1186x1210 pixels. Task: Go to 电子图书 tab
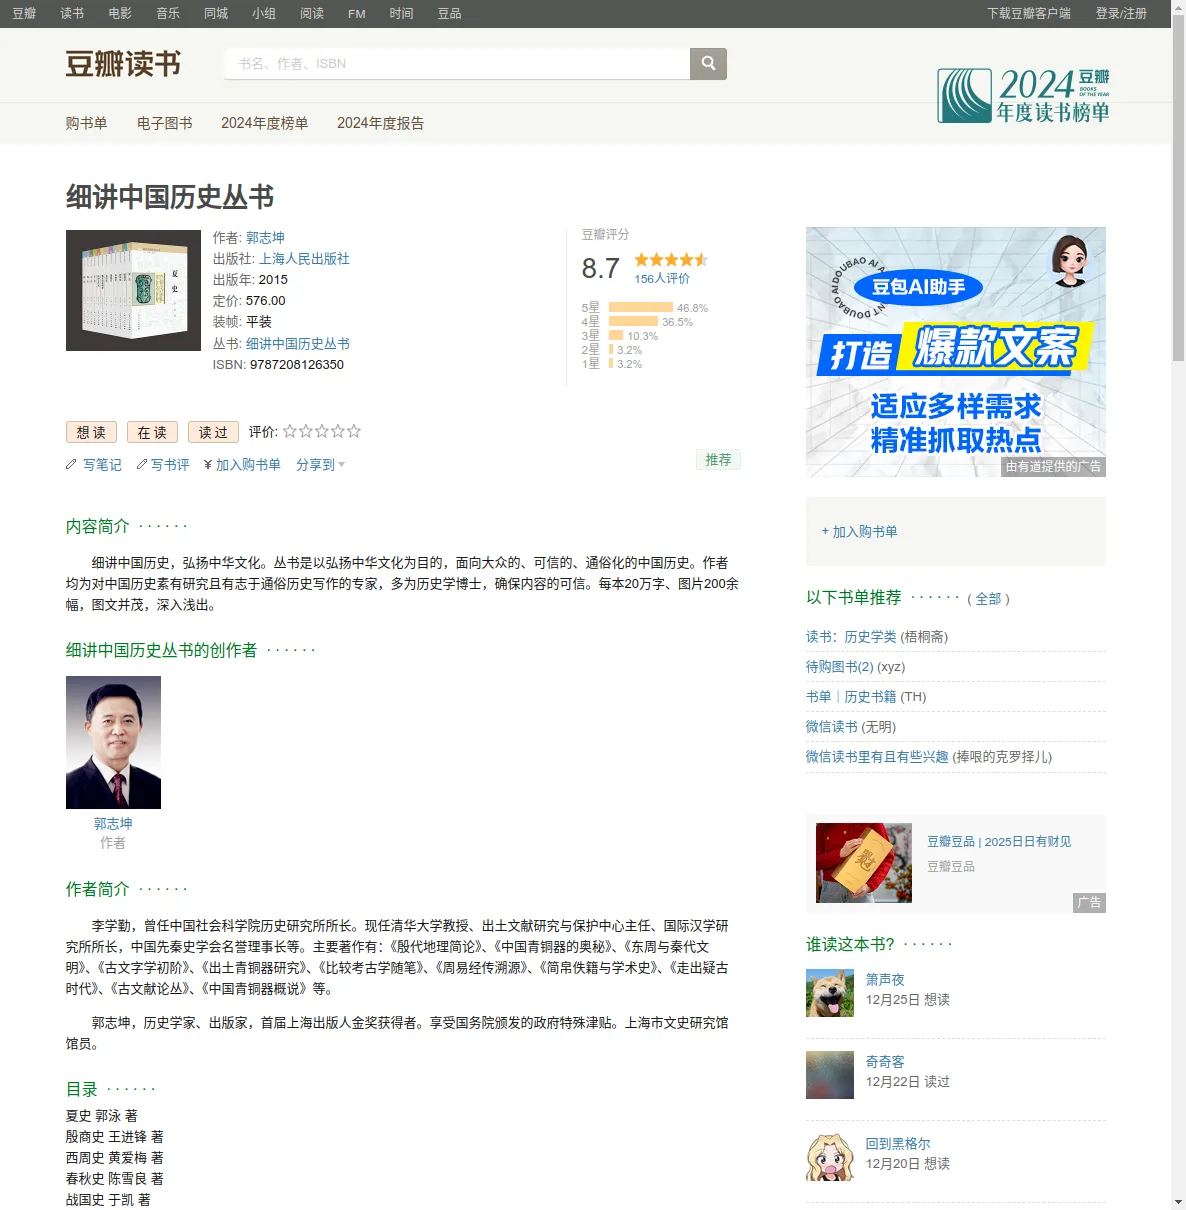coord(165,123)
